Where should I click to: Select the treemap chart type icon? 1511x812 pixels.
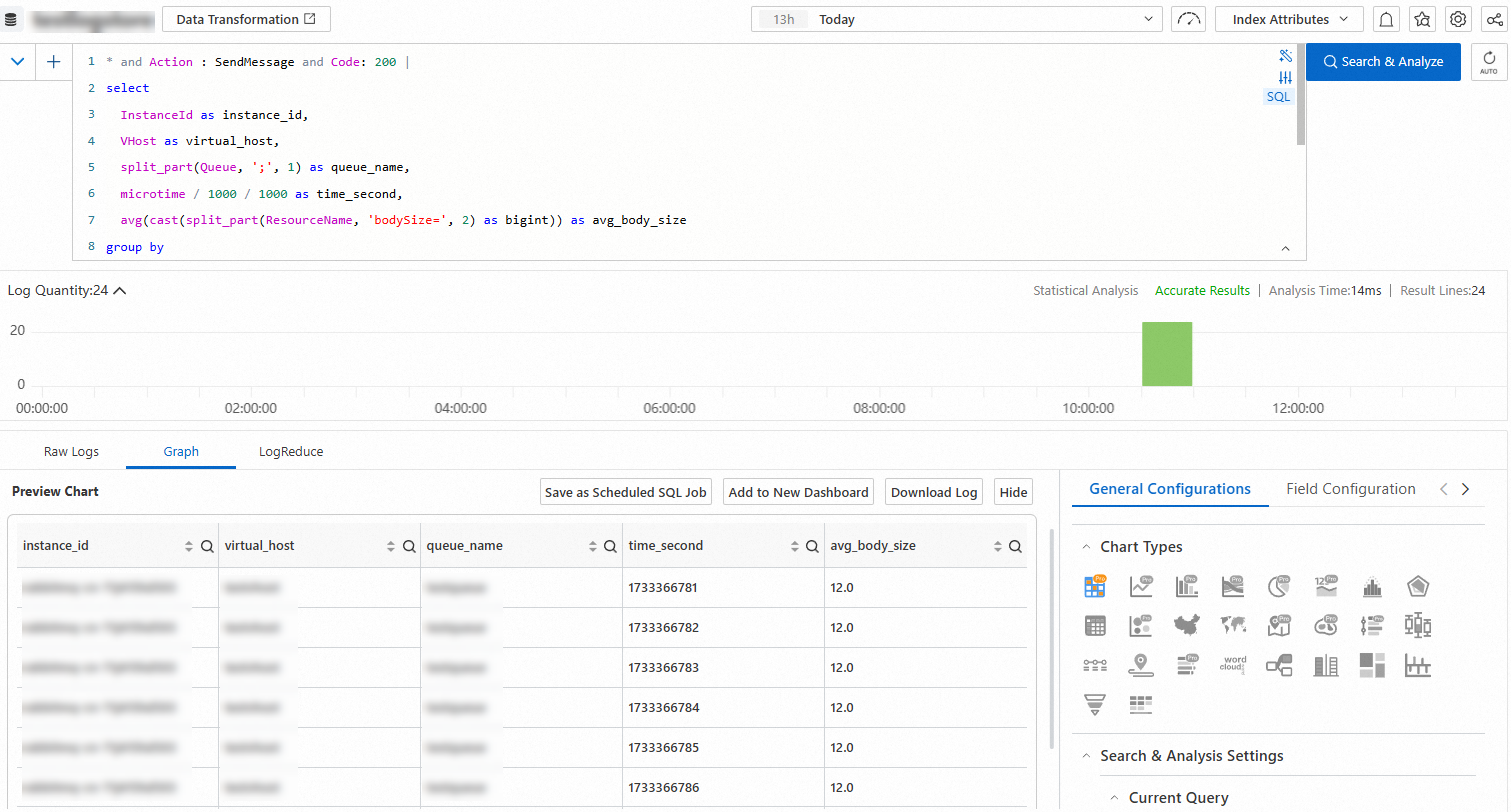click(1372, 665)
